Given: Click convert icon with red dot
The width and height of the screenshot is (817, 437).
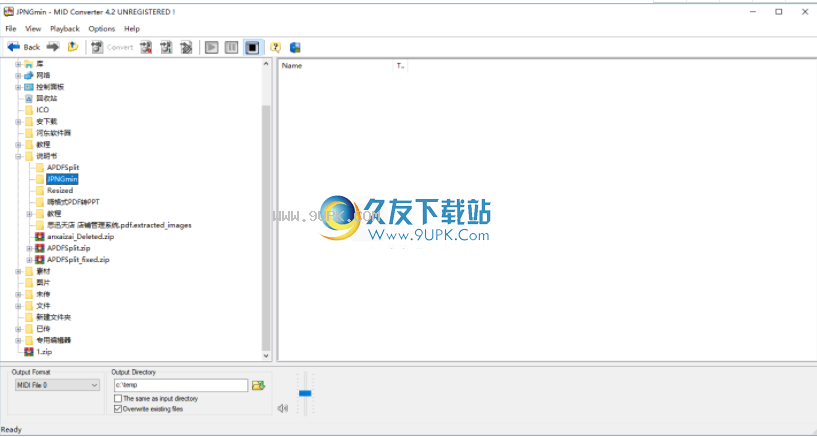Looking at the screenshot, I should pos(146,47).
